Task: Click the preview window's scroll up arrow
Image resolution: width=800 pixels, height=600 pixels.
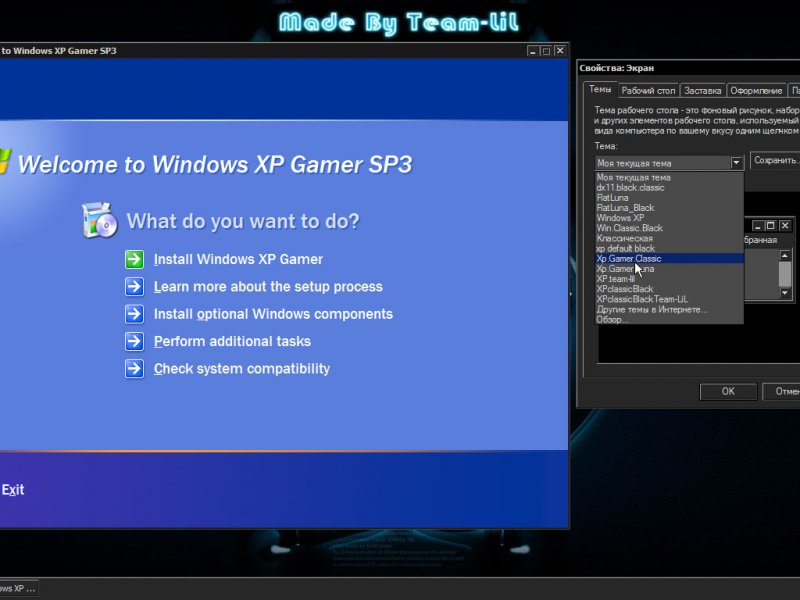Action: (x=785, y=255)
